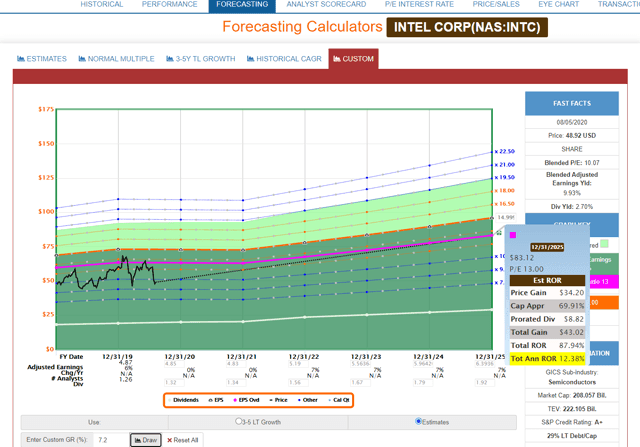This screenshot has width=640, height=447.
Task: Open the Historical tab in top navigation
Action: coord(101,5)
